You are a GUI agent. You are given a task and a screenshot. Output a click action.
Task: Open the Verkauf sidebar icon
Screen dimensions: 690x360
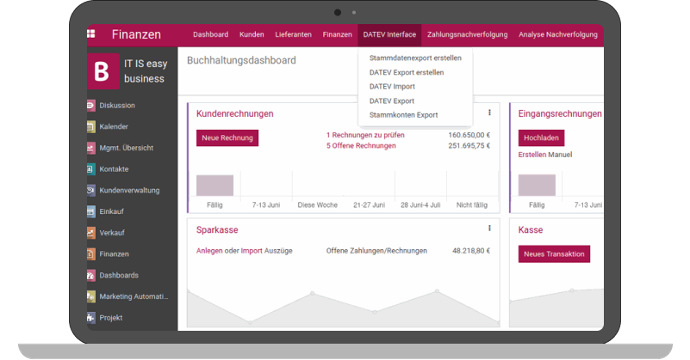[x=91, y=233]
